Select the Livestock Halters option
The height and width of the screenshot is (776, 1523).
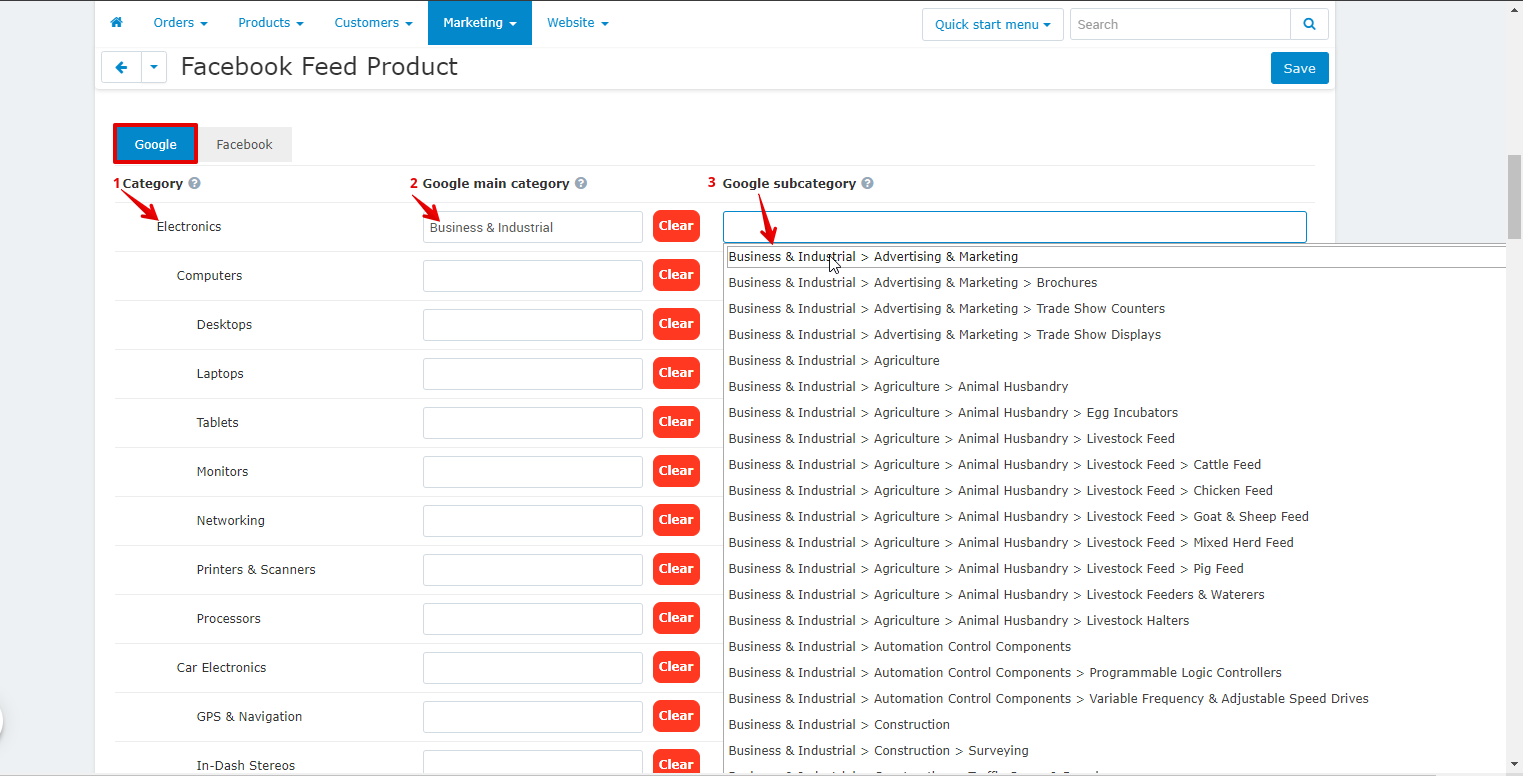coord(1115,621)
